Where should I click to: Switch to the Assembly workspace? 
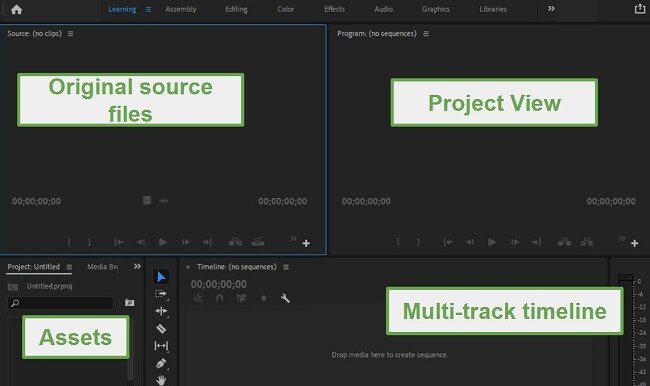[181, 9]
